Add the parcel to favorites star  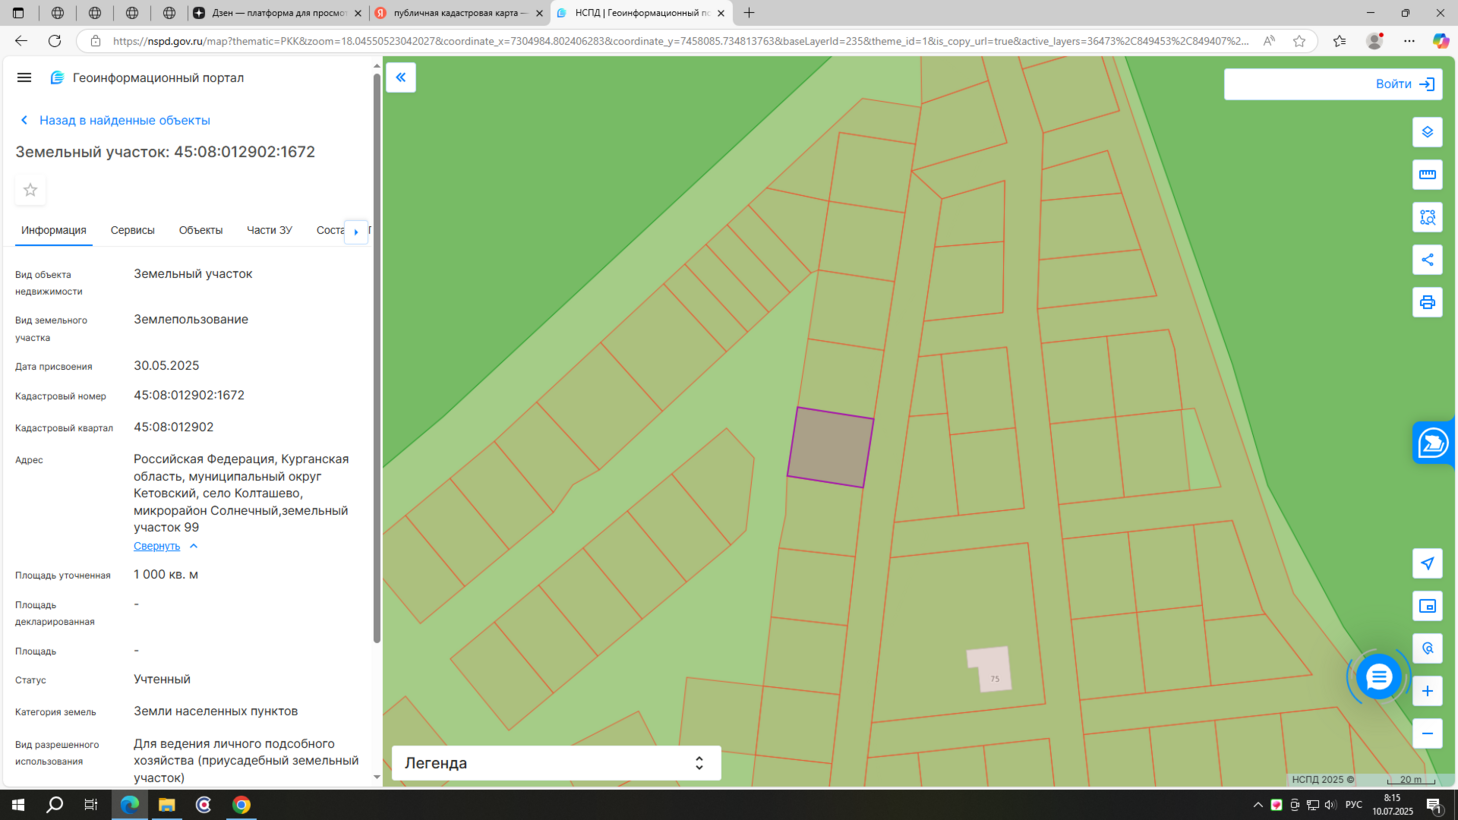[x=30, y=190]
